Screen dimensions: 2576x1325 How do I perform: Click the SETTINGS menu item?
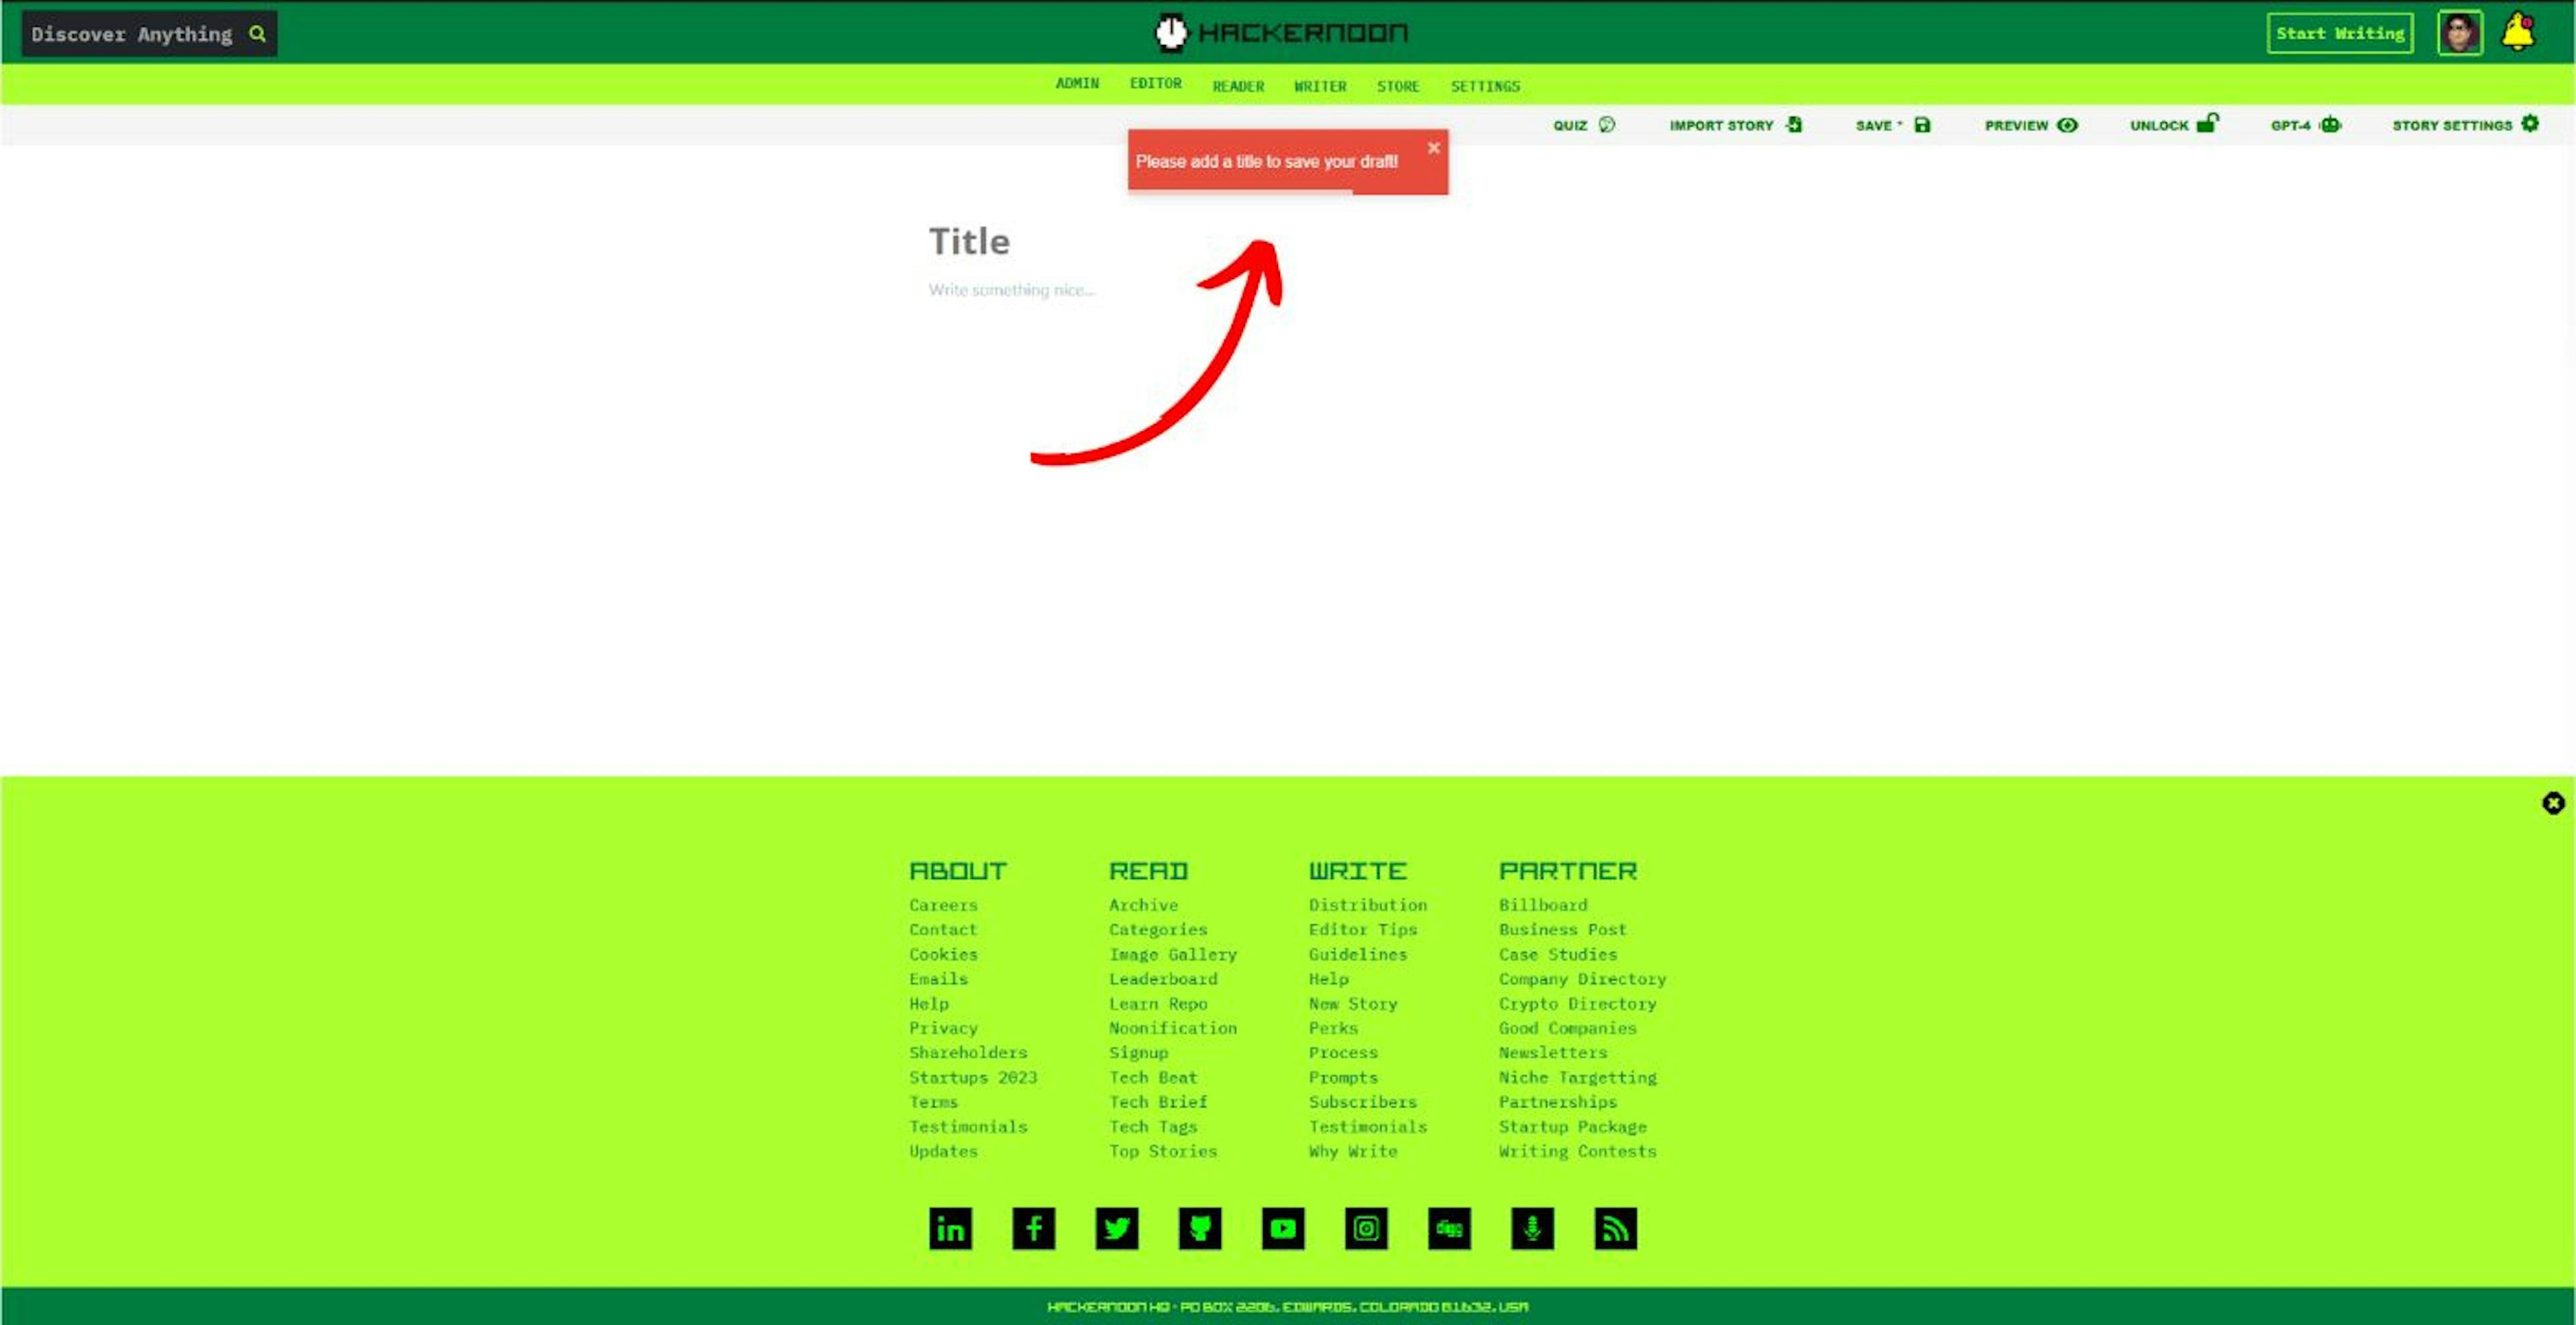1485,85
